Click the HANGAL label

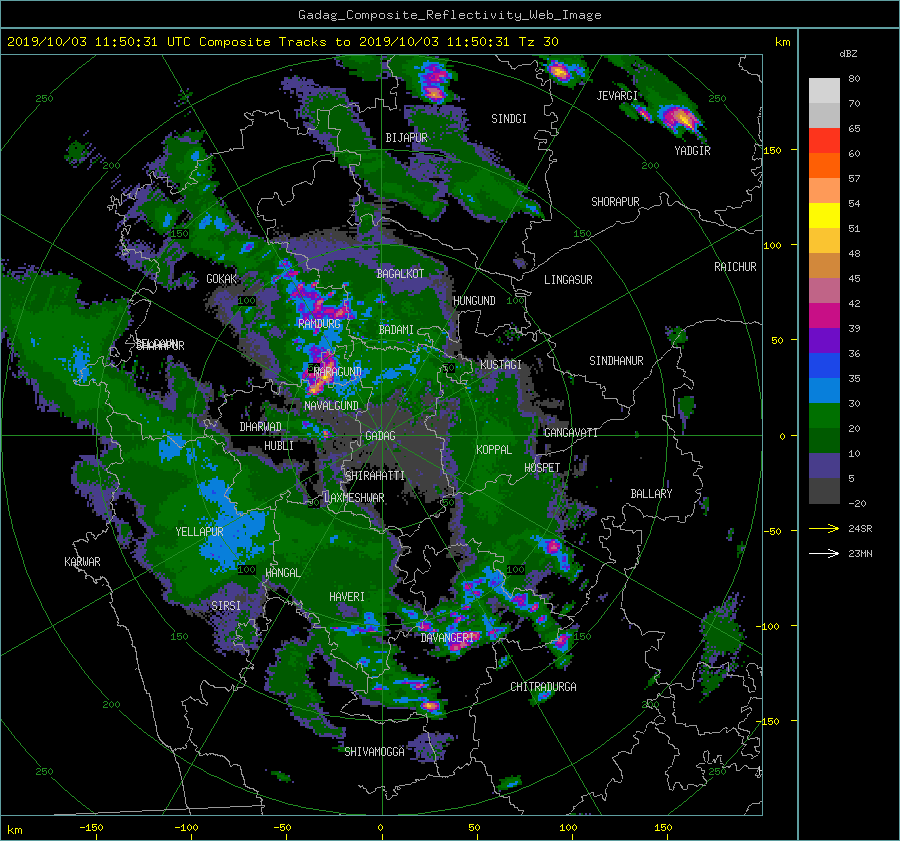[282, 573]
